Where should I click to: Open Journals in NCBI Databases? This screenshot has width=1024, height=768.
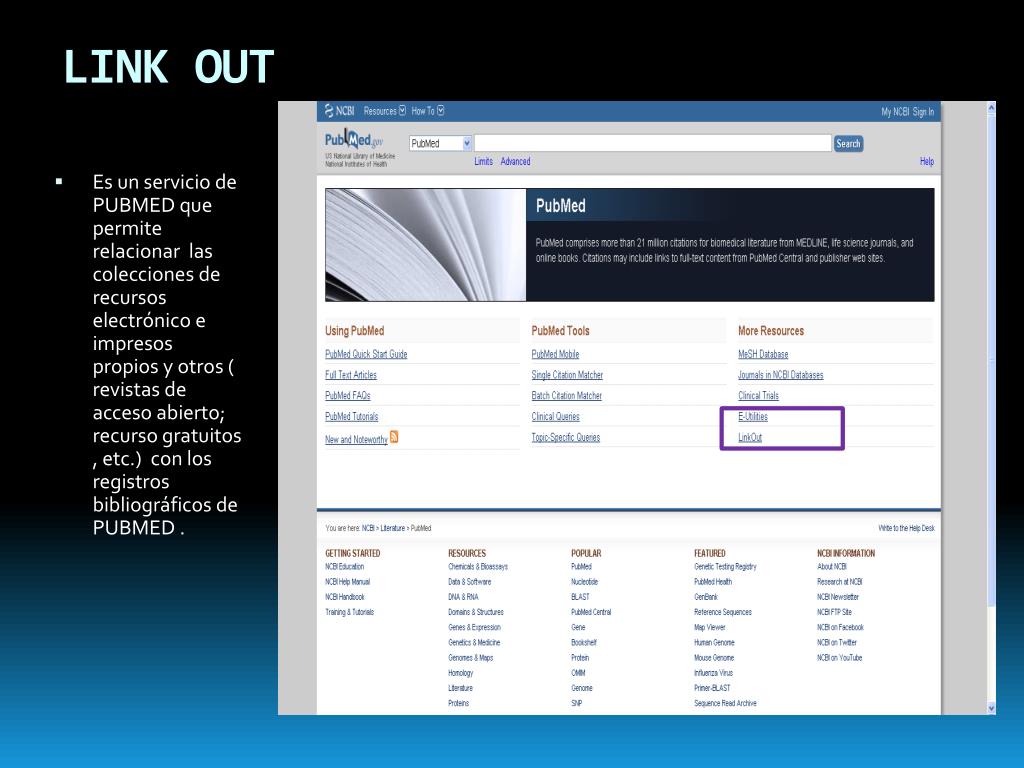click(780, 375)
